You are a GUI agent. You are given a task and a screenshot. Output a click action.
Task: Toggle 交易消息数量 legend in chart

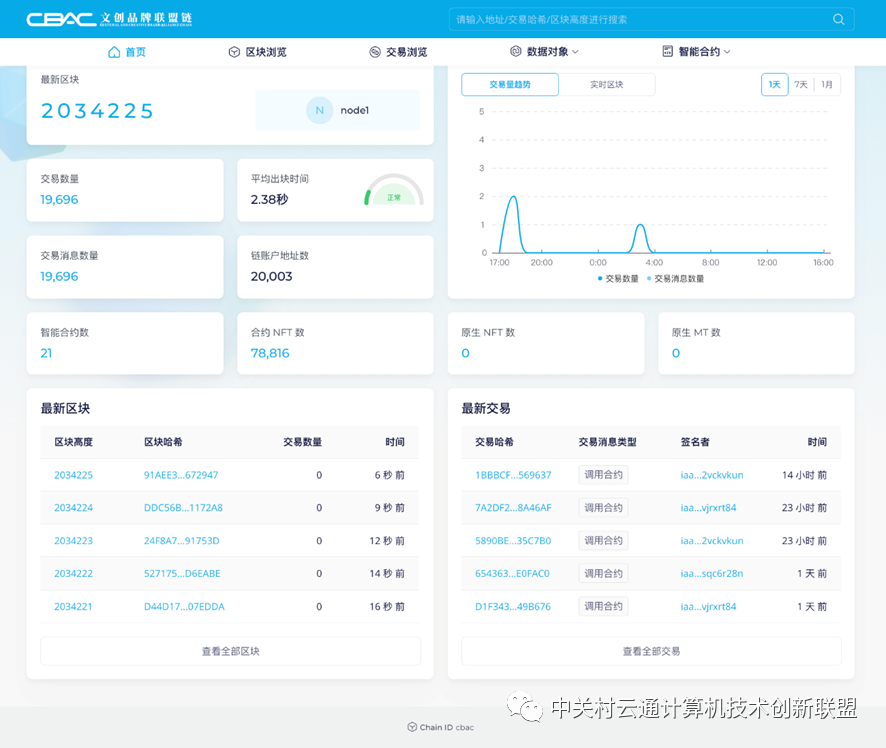click(x=675, y=279)
